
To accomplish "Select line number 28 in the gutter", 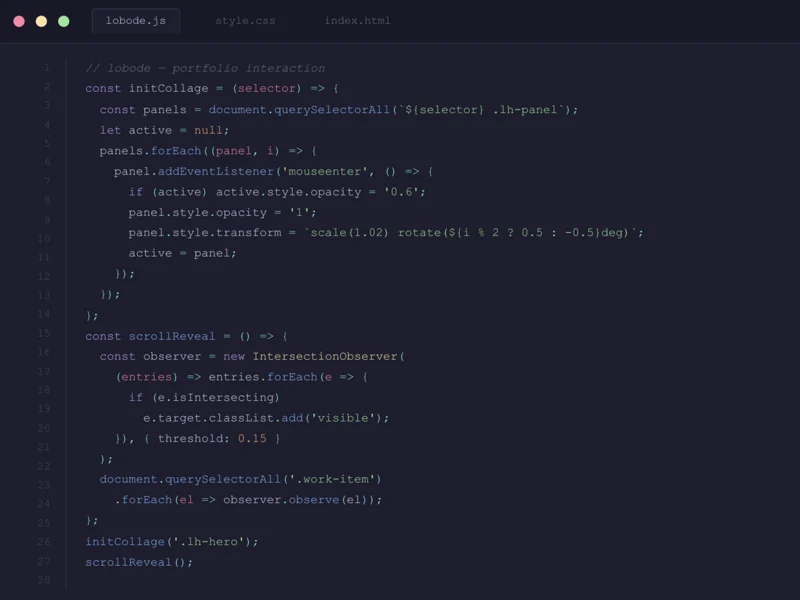I will (x=43, y=580).
